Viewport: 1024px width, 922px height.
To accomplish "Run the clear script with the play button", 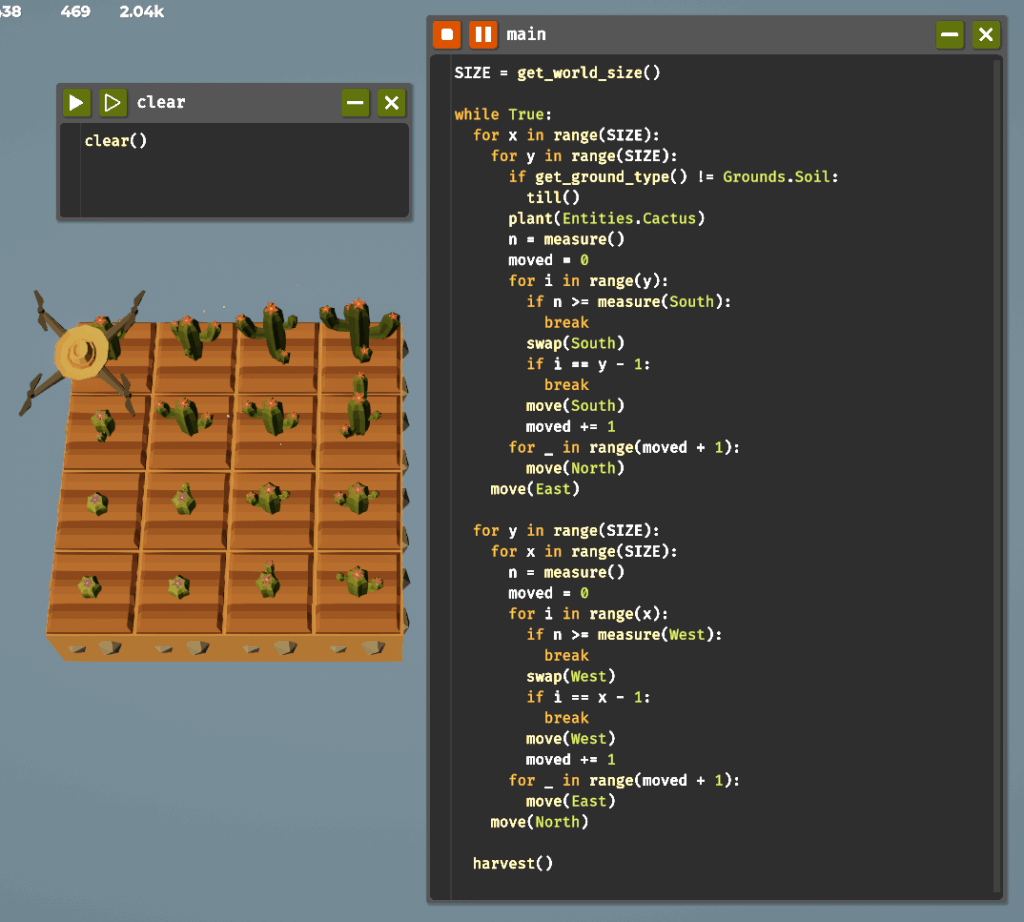I will 76,102.
